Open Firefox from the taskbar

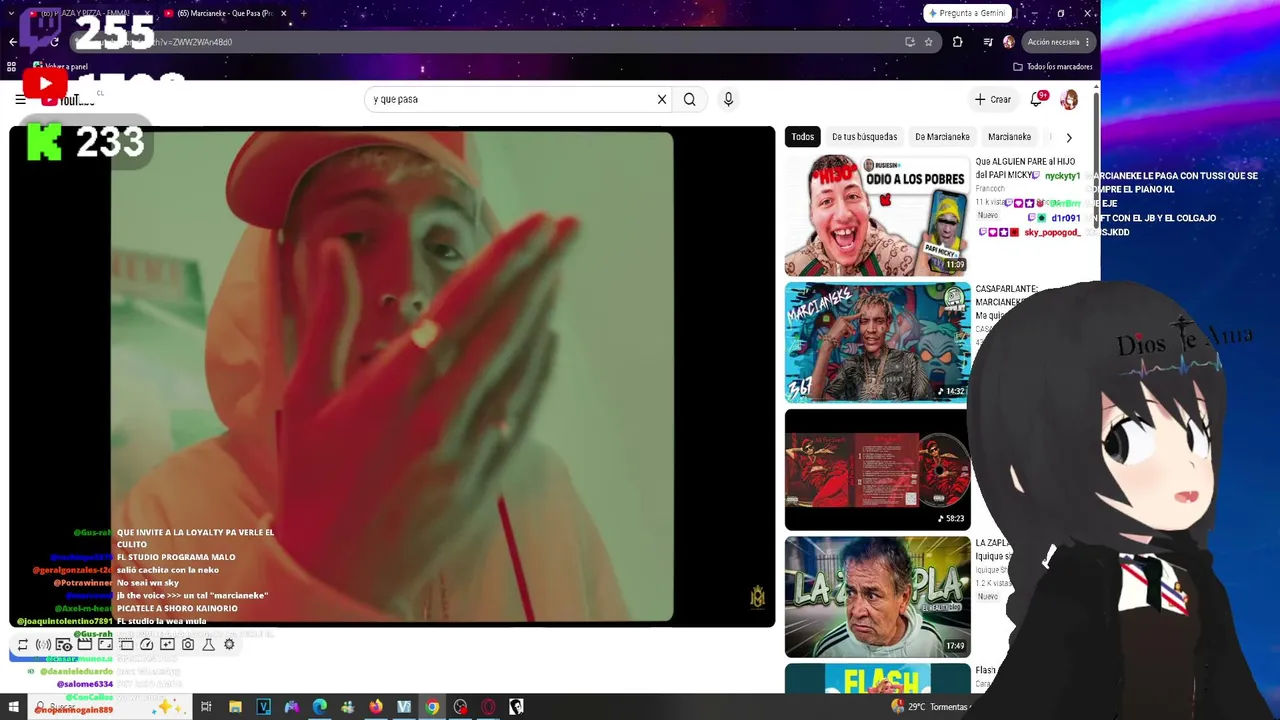point(375,707)
